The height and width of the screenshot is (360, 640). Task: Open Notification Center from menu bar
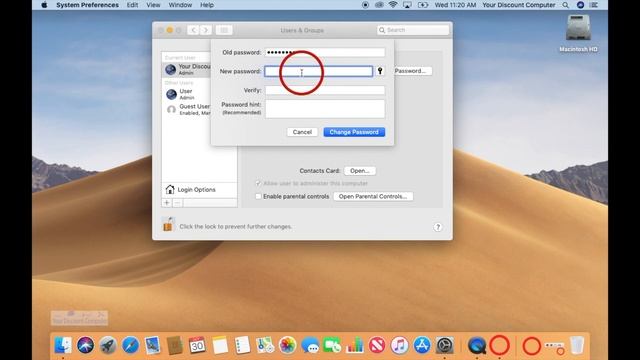(594, 5)
